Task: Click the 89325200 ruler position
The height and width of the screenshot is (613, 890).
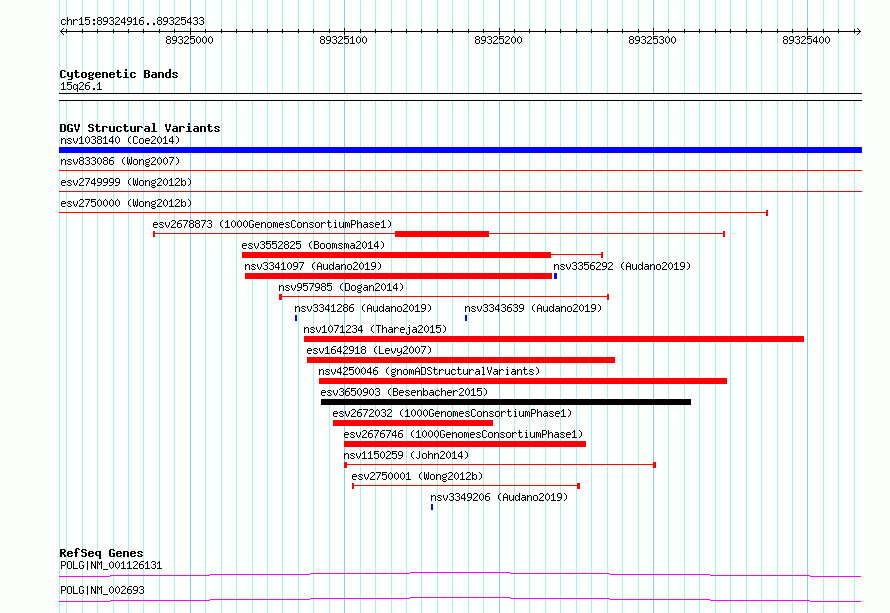Action: (498, 40)
